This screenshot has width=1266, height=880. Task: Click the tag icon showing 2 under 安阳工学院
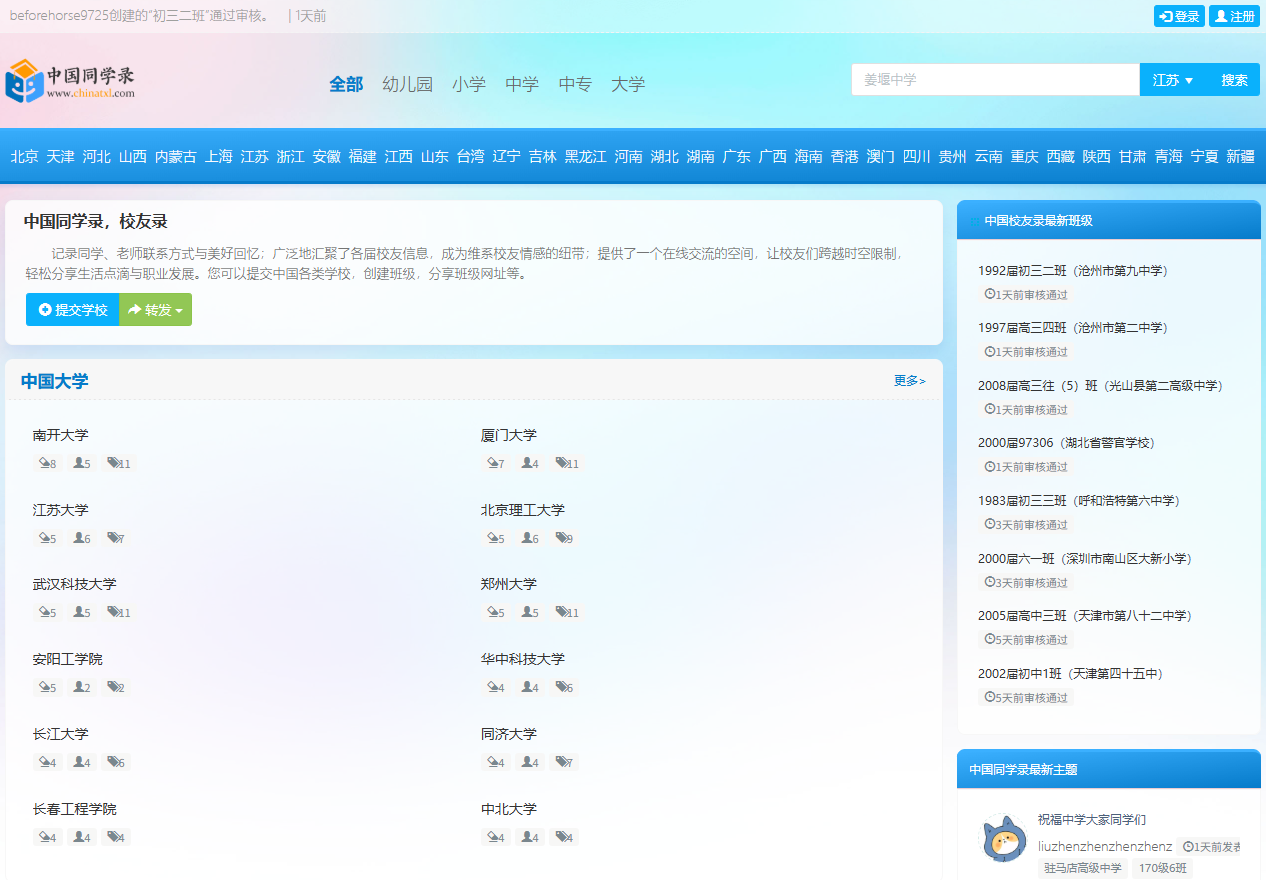click(x=112, y=687)
